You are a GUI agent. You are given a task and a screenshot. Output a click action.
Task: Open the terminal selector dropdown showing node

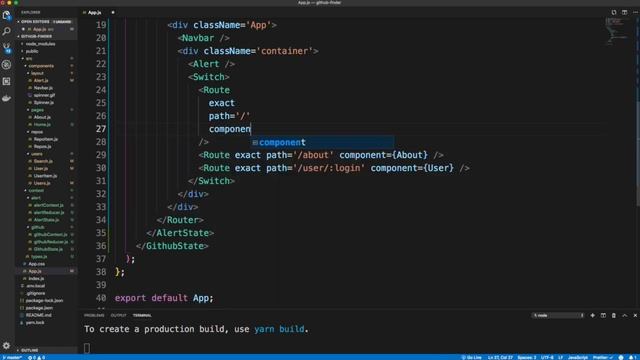tap(558, 316)
